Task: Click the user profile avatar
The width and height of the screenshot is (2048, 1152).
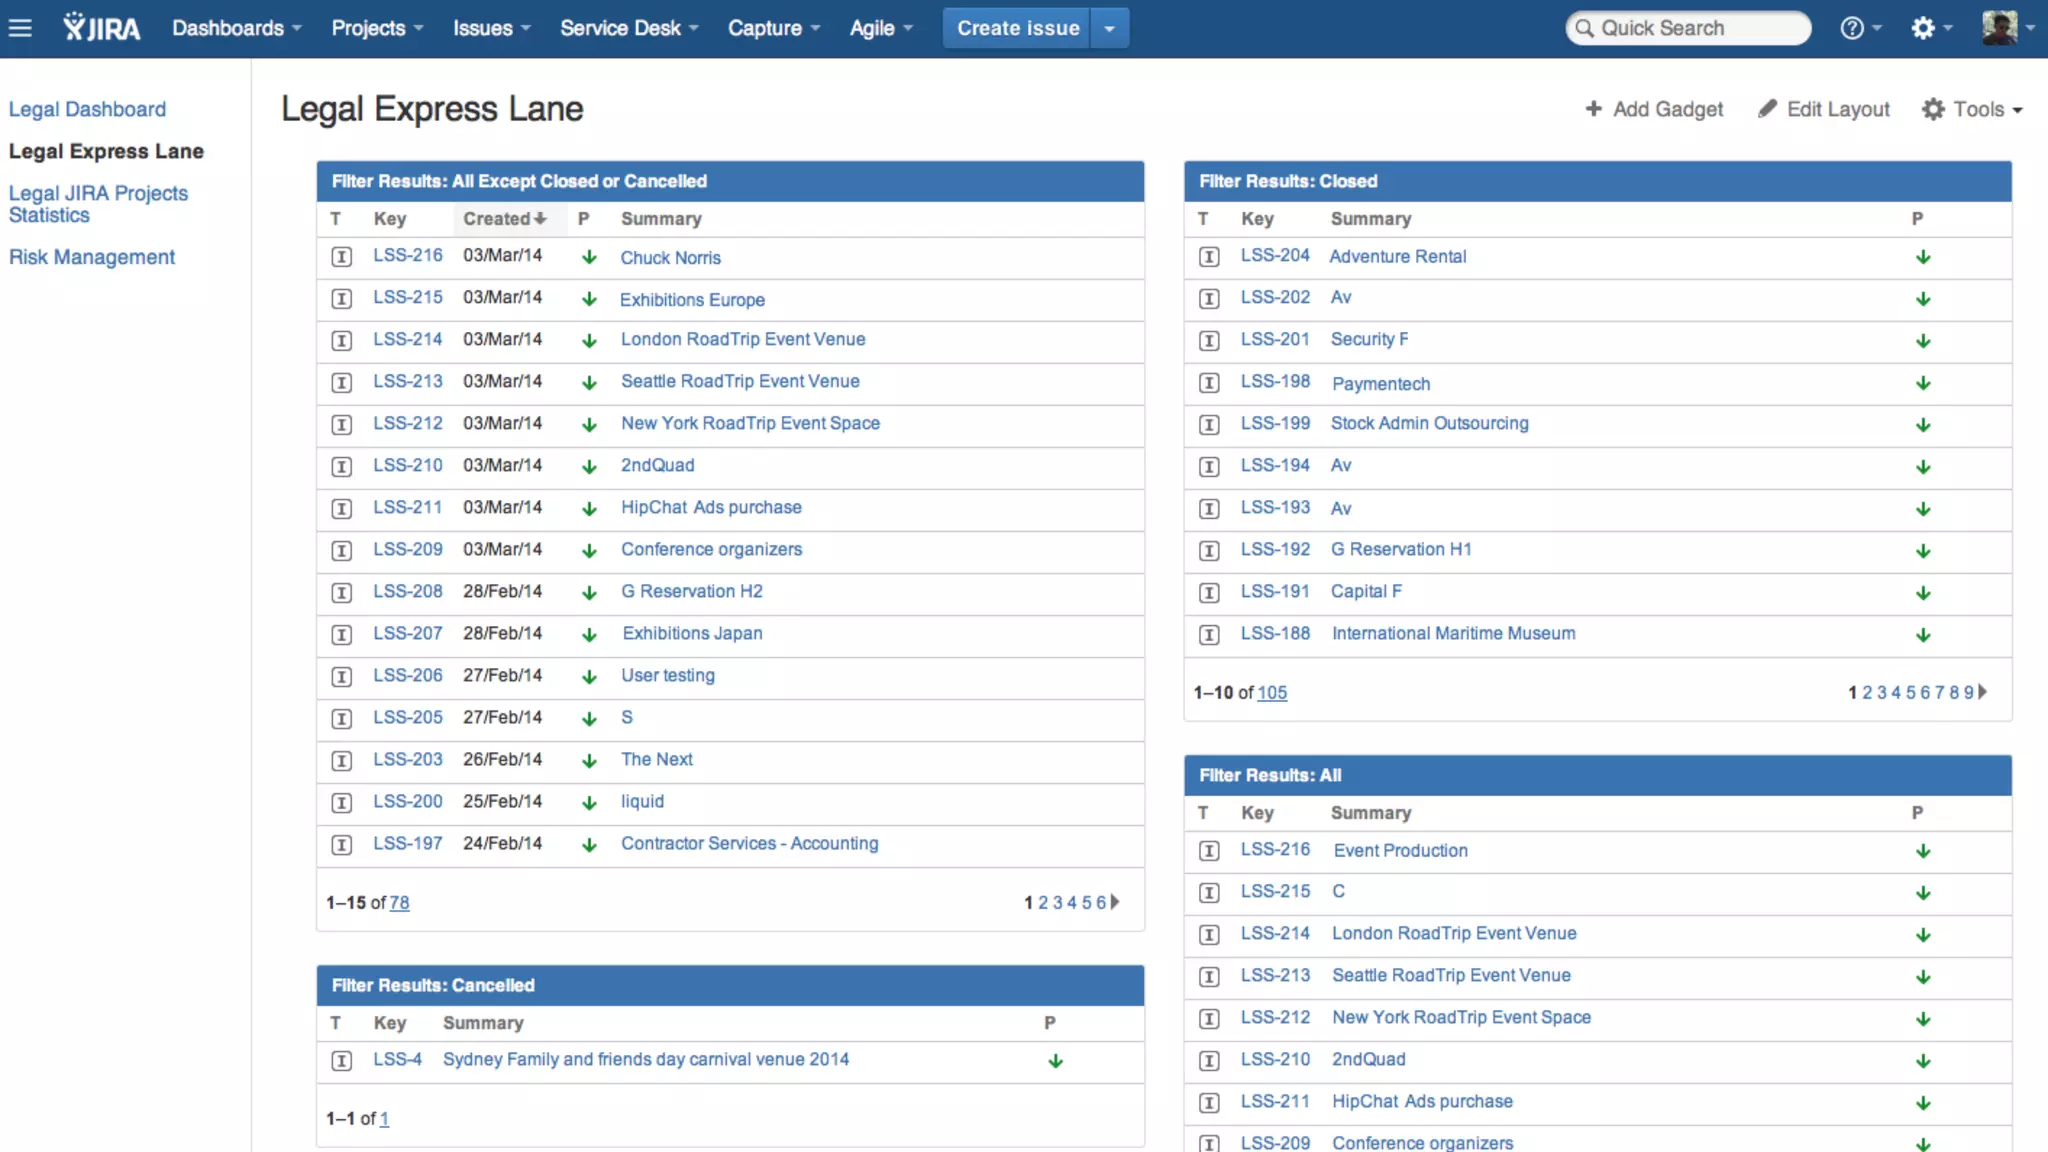Action: 1999,28
